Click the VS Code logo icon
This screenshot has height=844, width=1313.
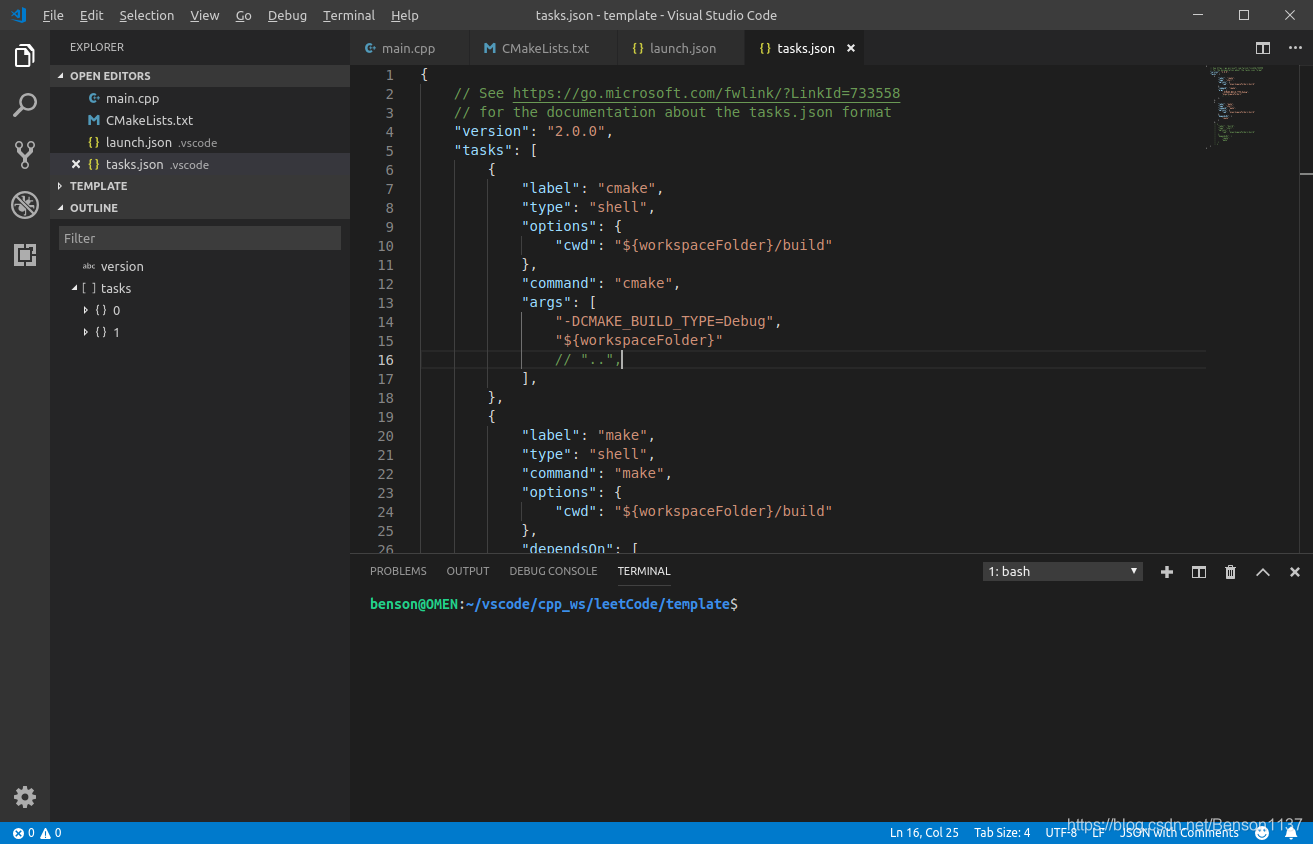tap(17, 15)
